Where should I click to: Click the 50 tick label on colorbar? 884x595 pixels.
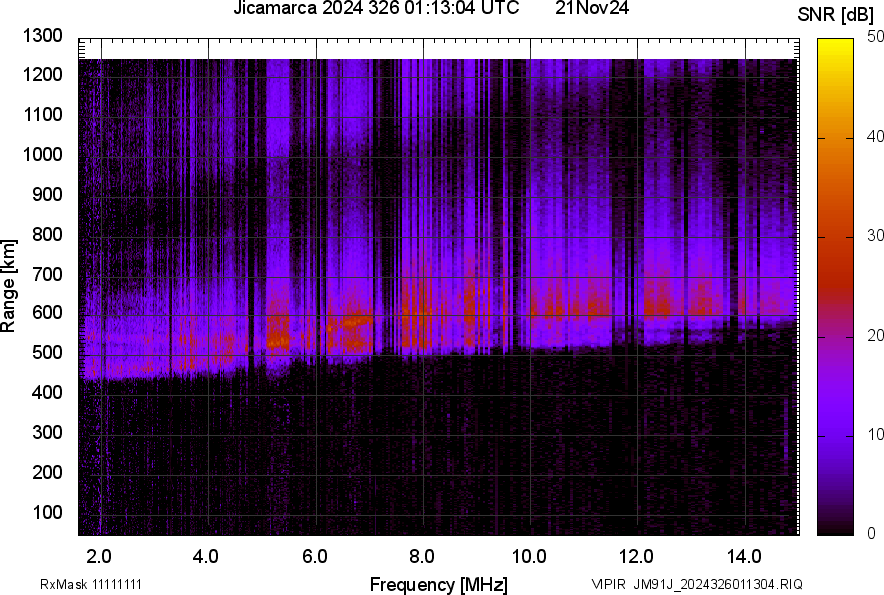(x=877, y=37)
